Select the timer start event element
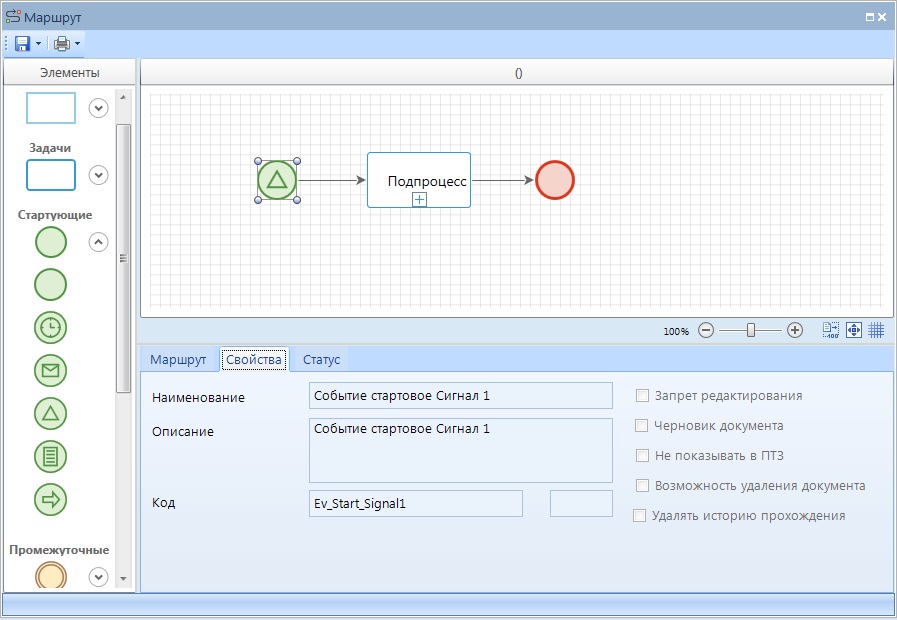Image resolution: width=897 pixels, height=620 pixels. pyautogui.click(x=51, y=327)
